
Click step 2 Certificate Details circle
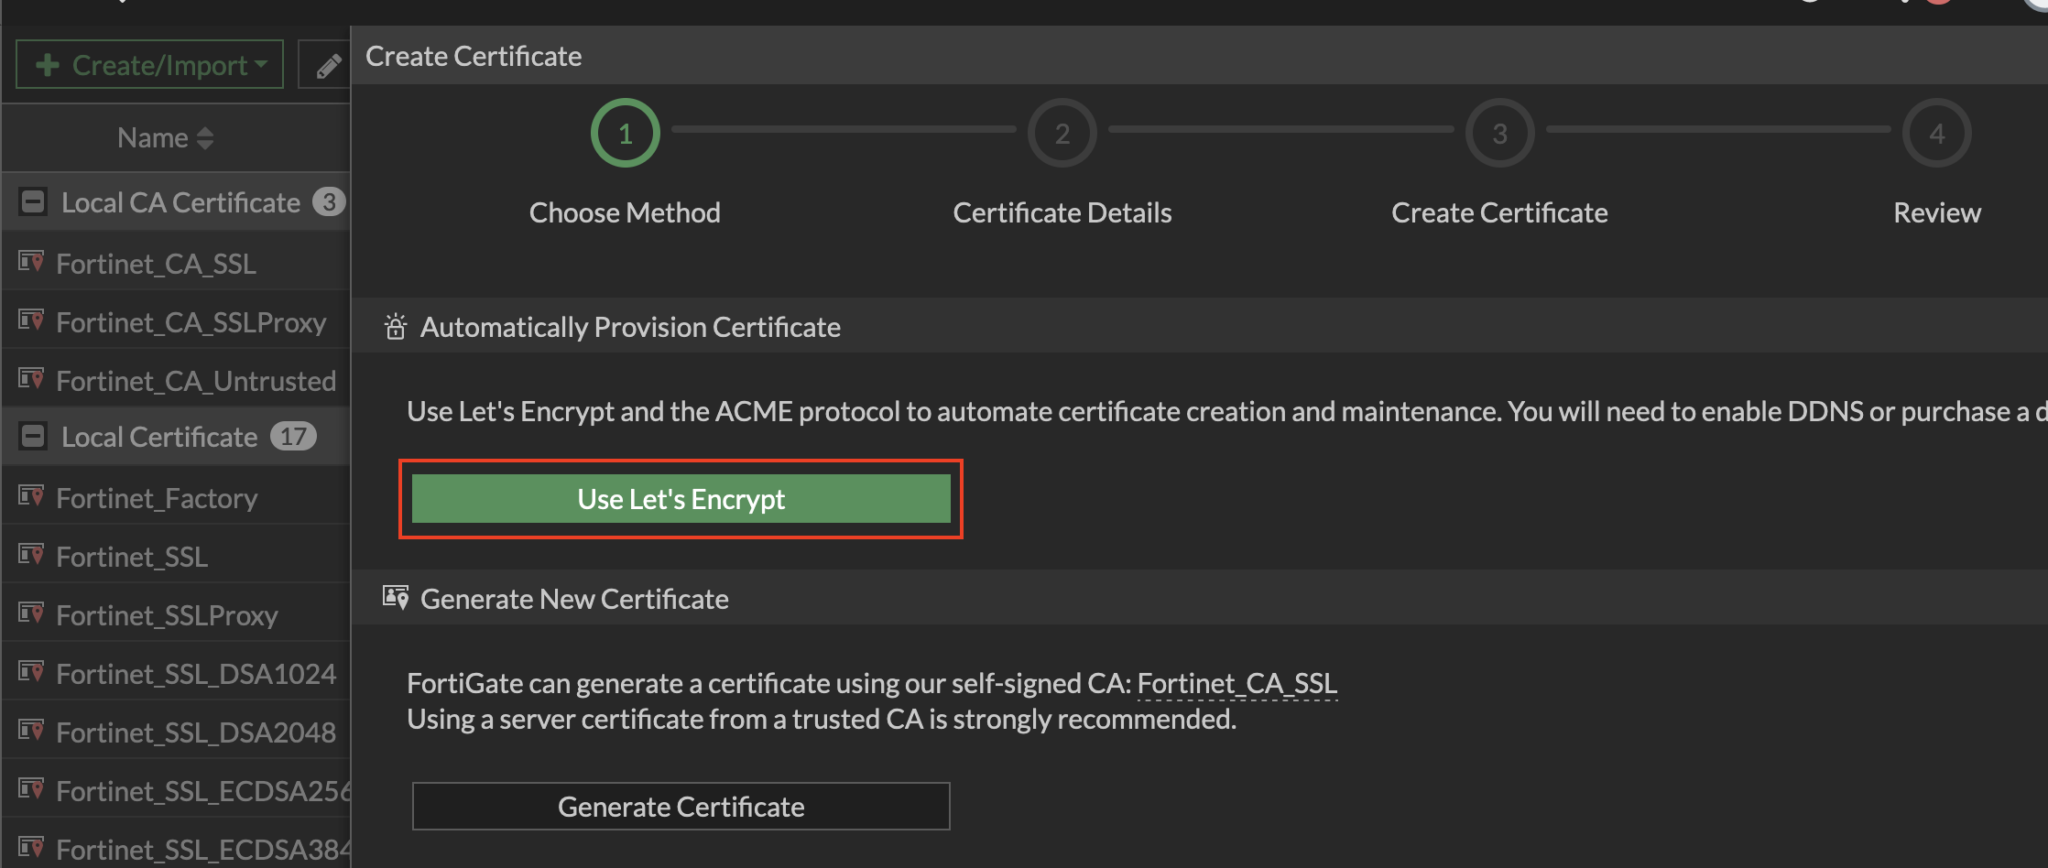point(1062,133)
